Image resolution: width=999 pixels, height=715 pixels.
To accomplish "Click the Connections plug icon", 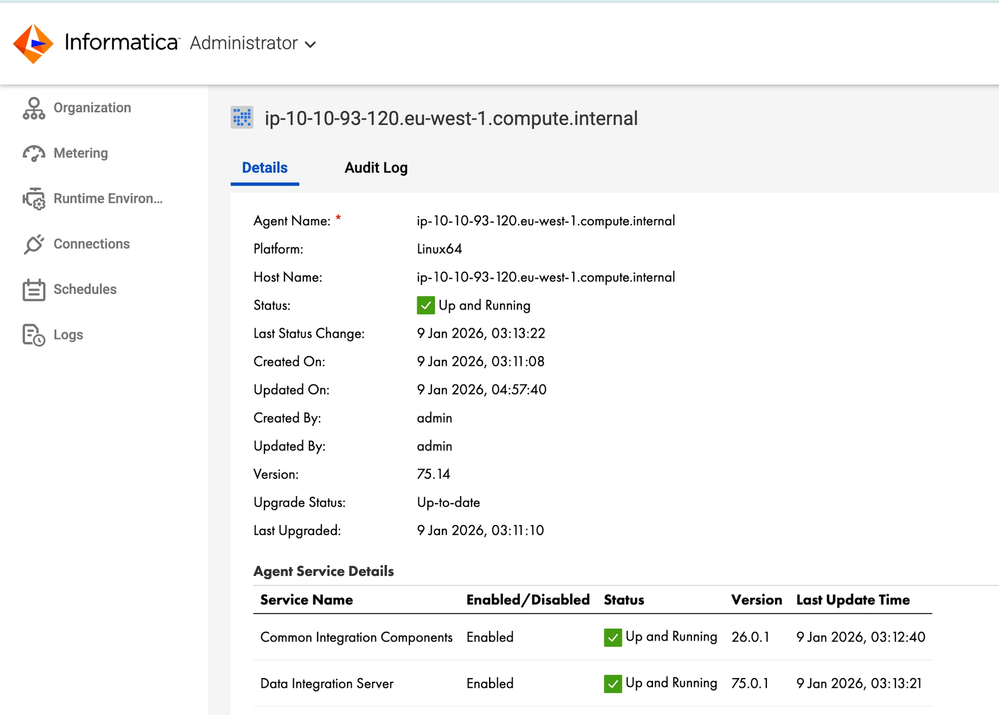I will (x=34, y=244).
